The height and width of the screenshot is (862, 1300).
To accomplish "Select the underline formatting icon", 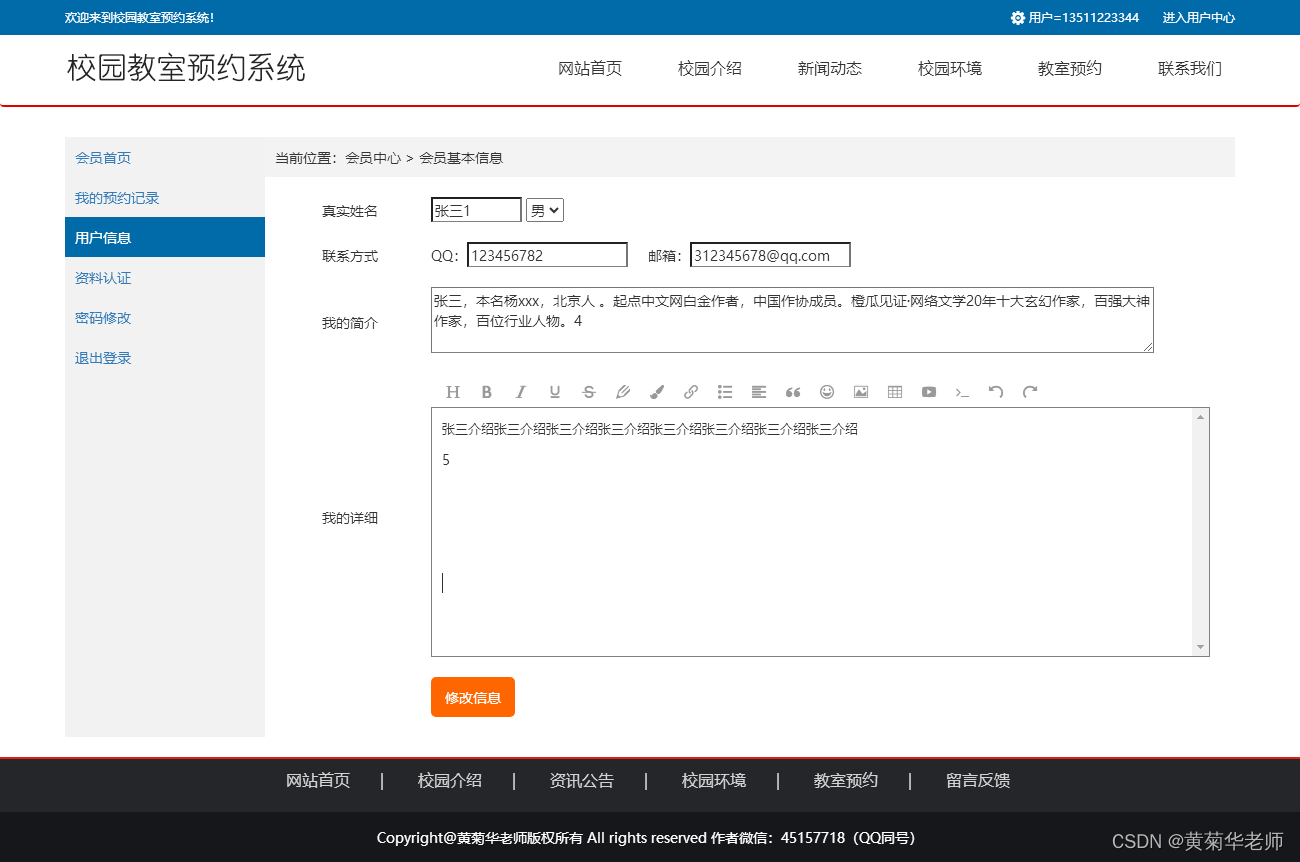I will (554, 391).
